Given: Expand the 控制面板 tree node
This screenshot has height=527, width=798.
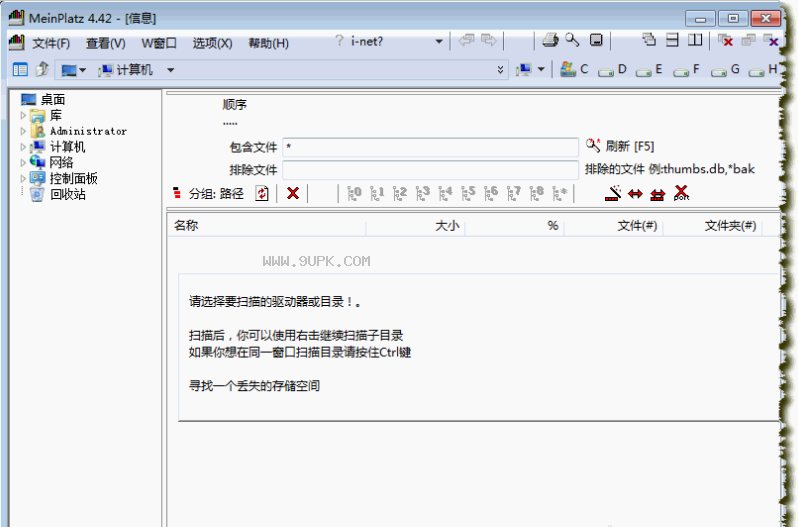Looking at the screenshot, I should click(23, 179).
